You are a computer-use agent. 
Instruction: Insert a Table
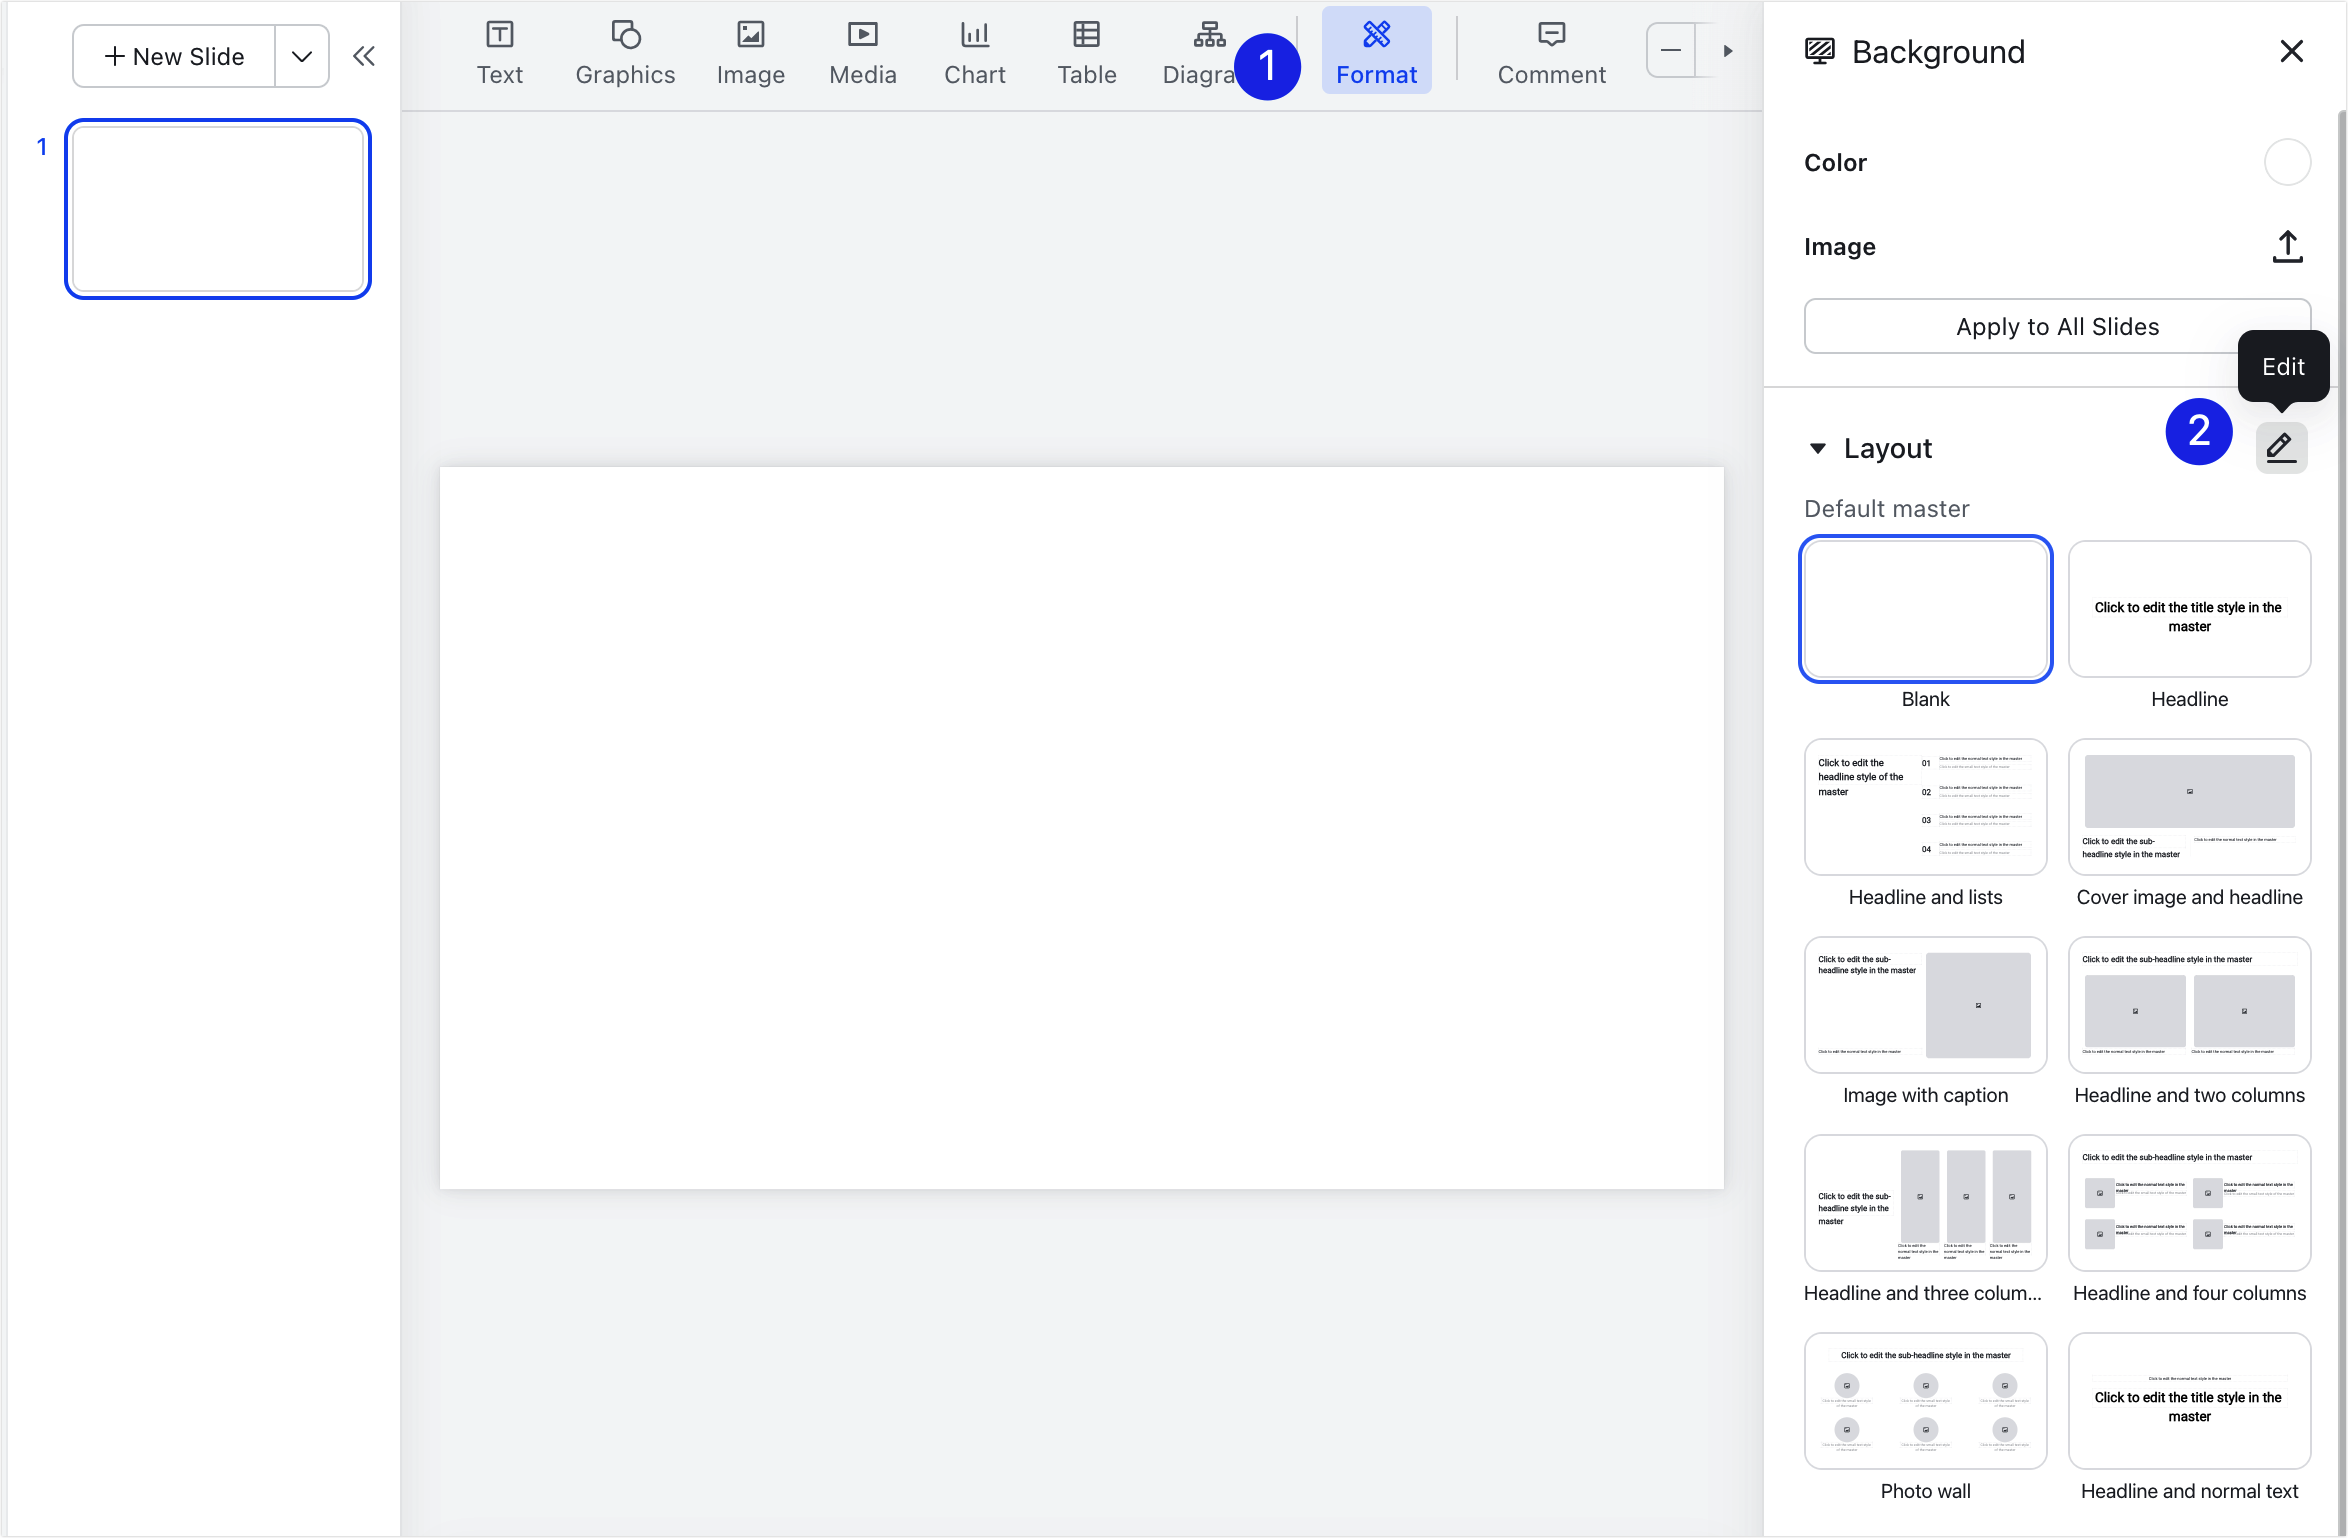(1086, 52)
